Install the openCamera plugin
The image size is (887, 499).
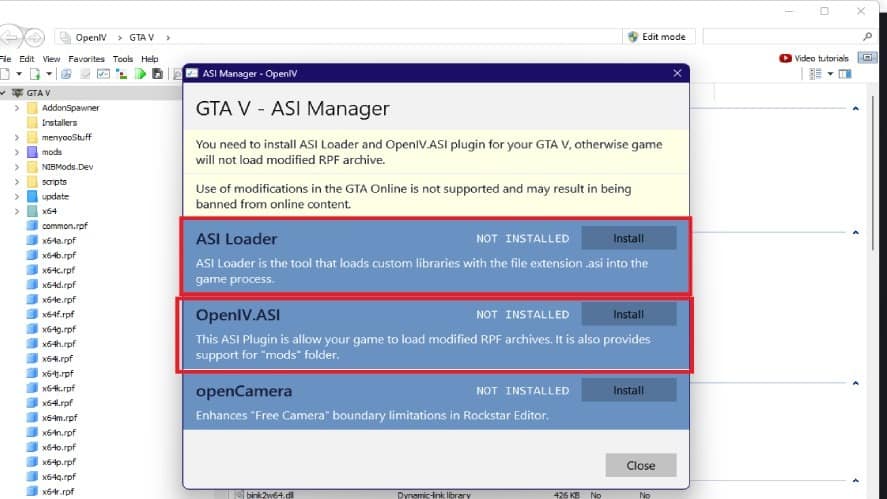628,390
